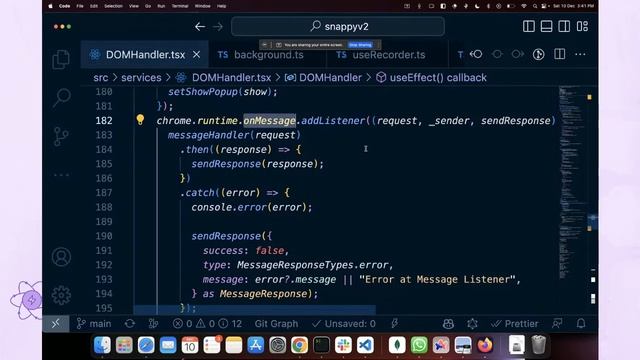The height and width of the screenshot is (360, 640).
Task: Open the Selection menu
Action: click(x=113, y=6)
